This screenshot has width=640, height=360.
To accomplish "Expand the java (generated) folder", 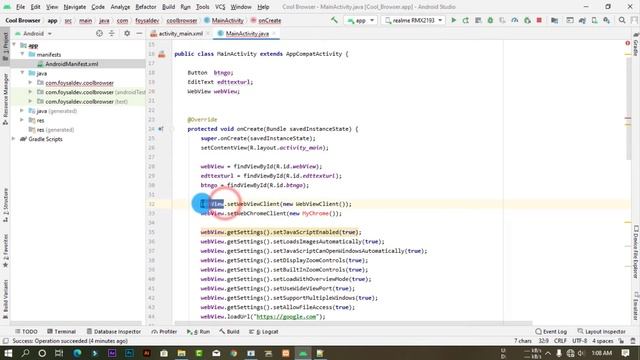I will (x=22, y=111).
